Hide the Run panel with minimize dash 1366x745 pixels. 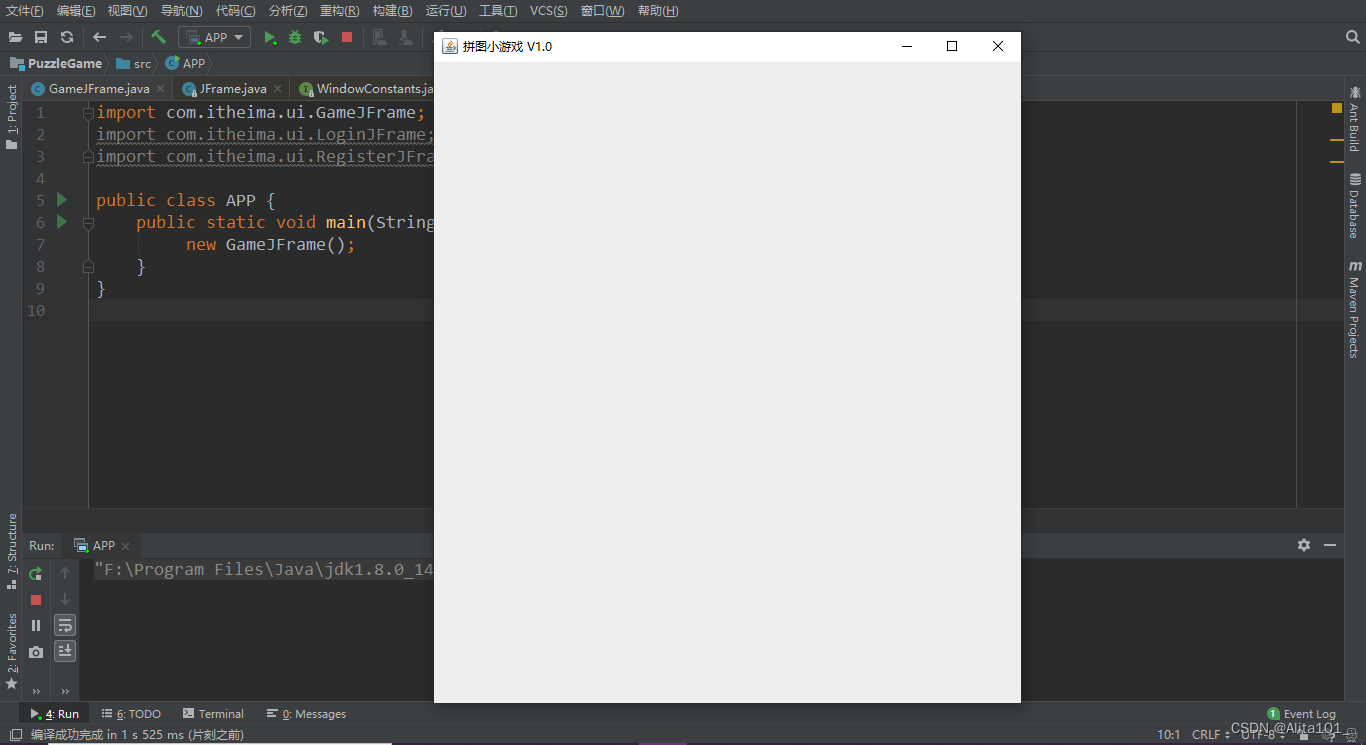coord(1330,545)
